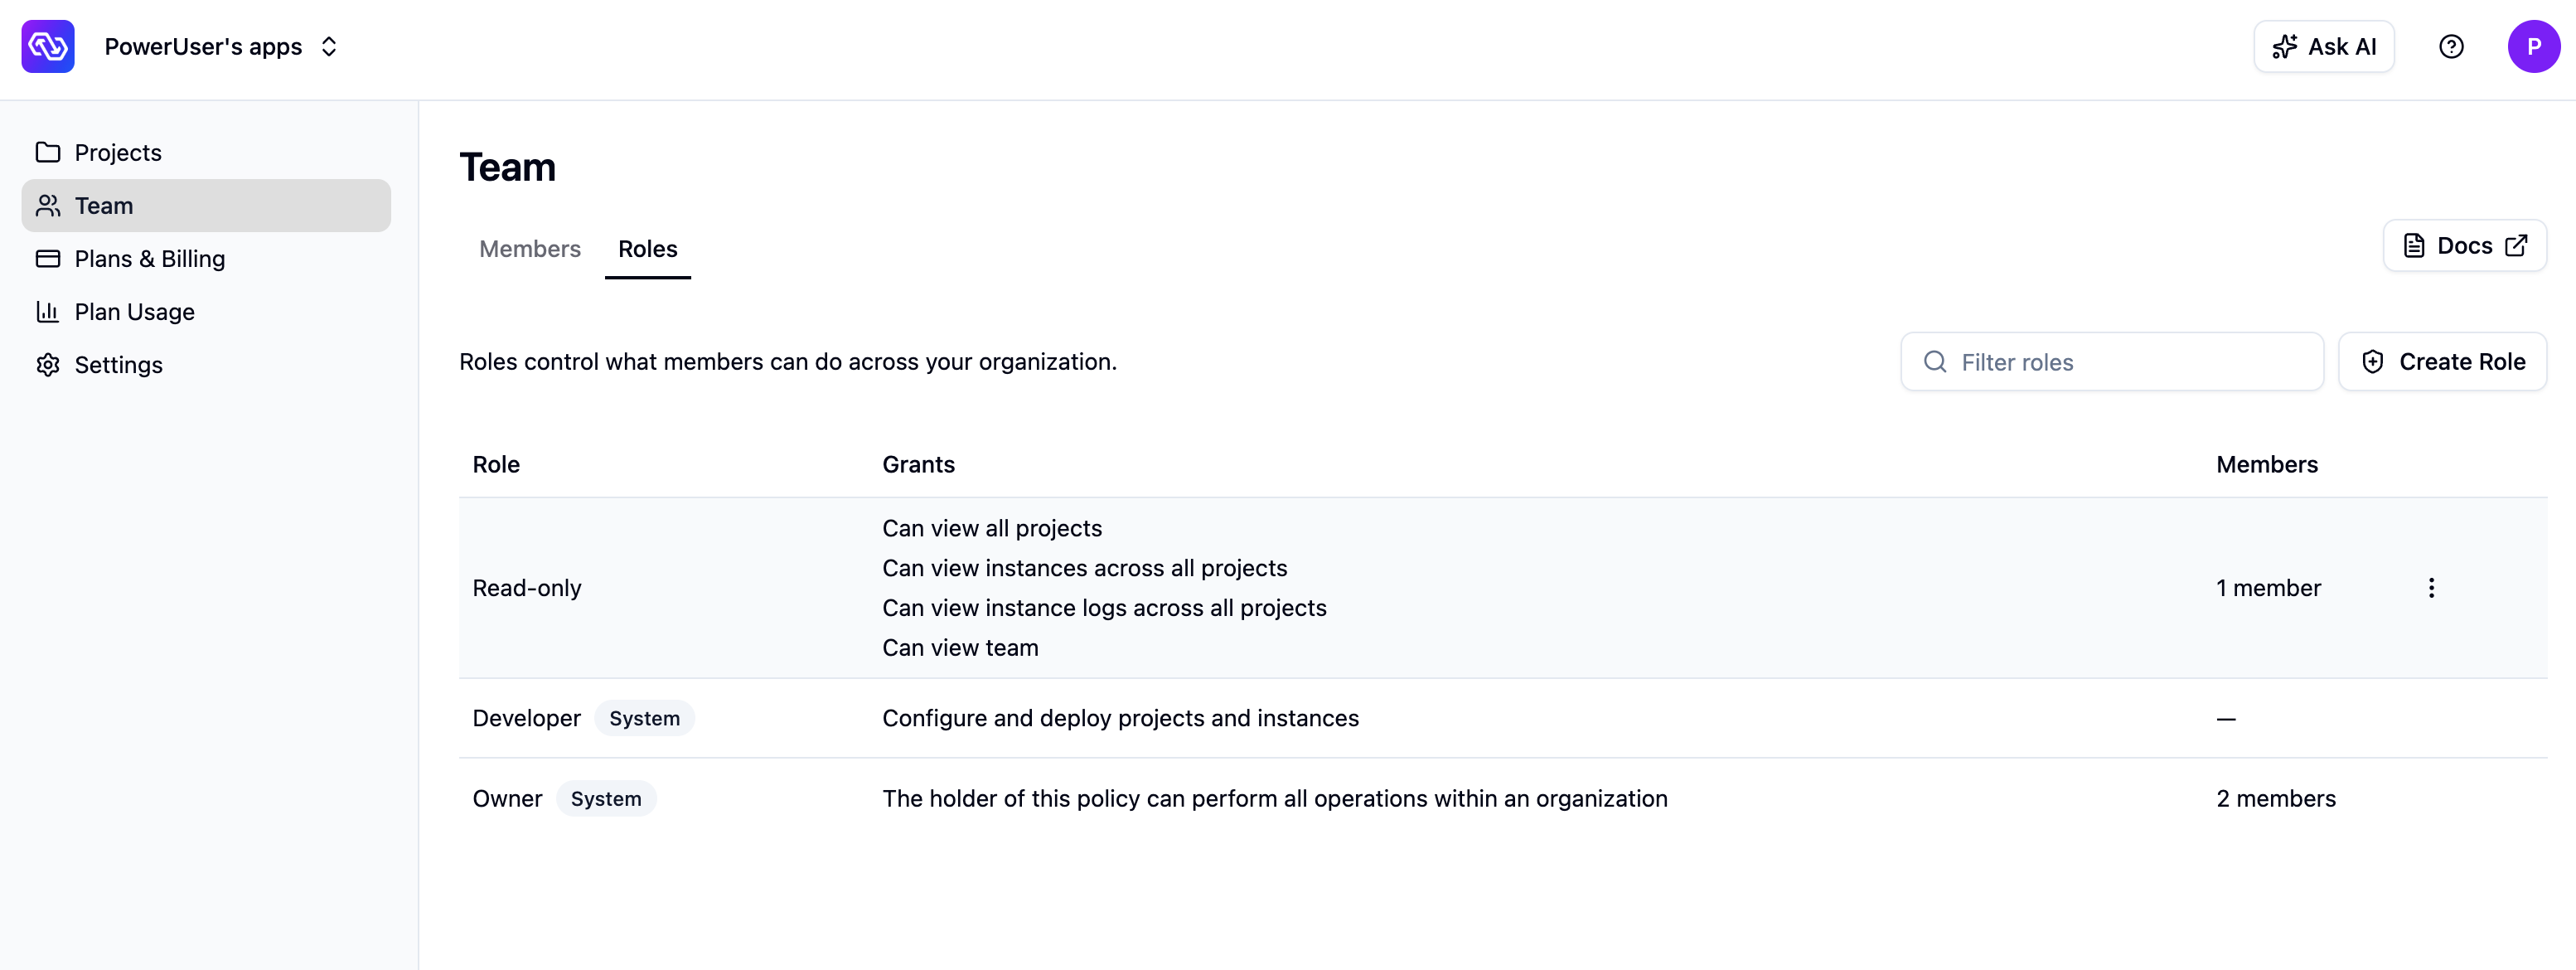This screenshot has width=2576, height=970.
Task: Open the purple user avatar menu
Action: (x=2533, y=46)
